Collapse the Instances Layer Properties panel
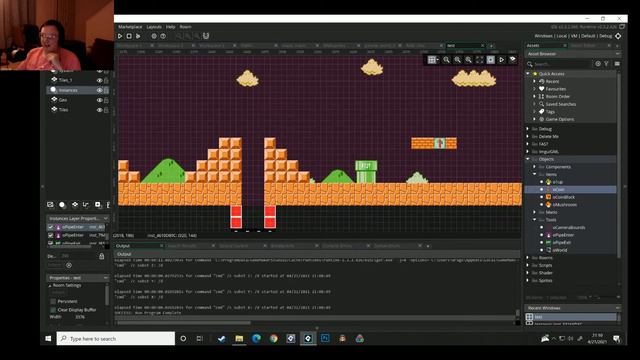Viewport: 640px width, 360px height. pos(106,218)
